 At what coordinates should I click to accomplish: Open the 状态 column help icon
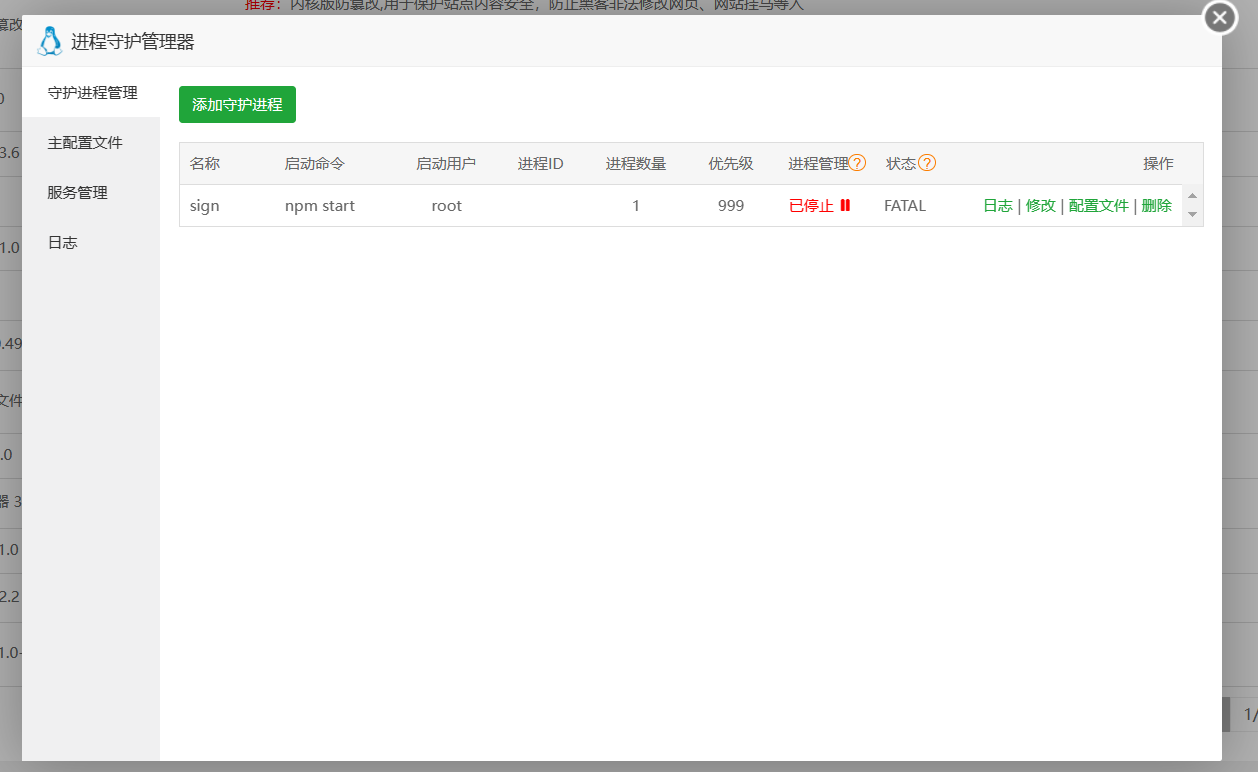[x=926, y=163]
